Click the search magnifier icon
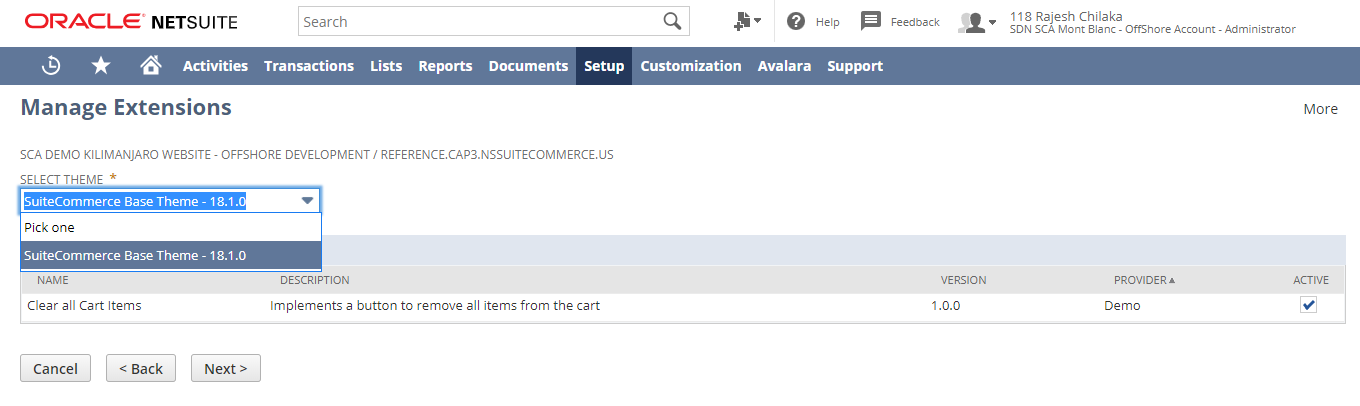 coord(672,21)
